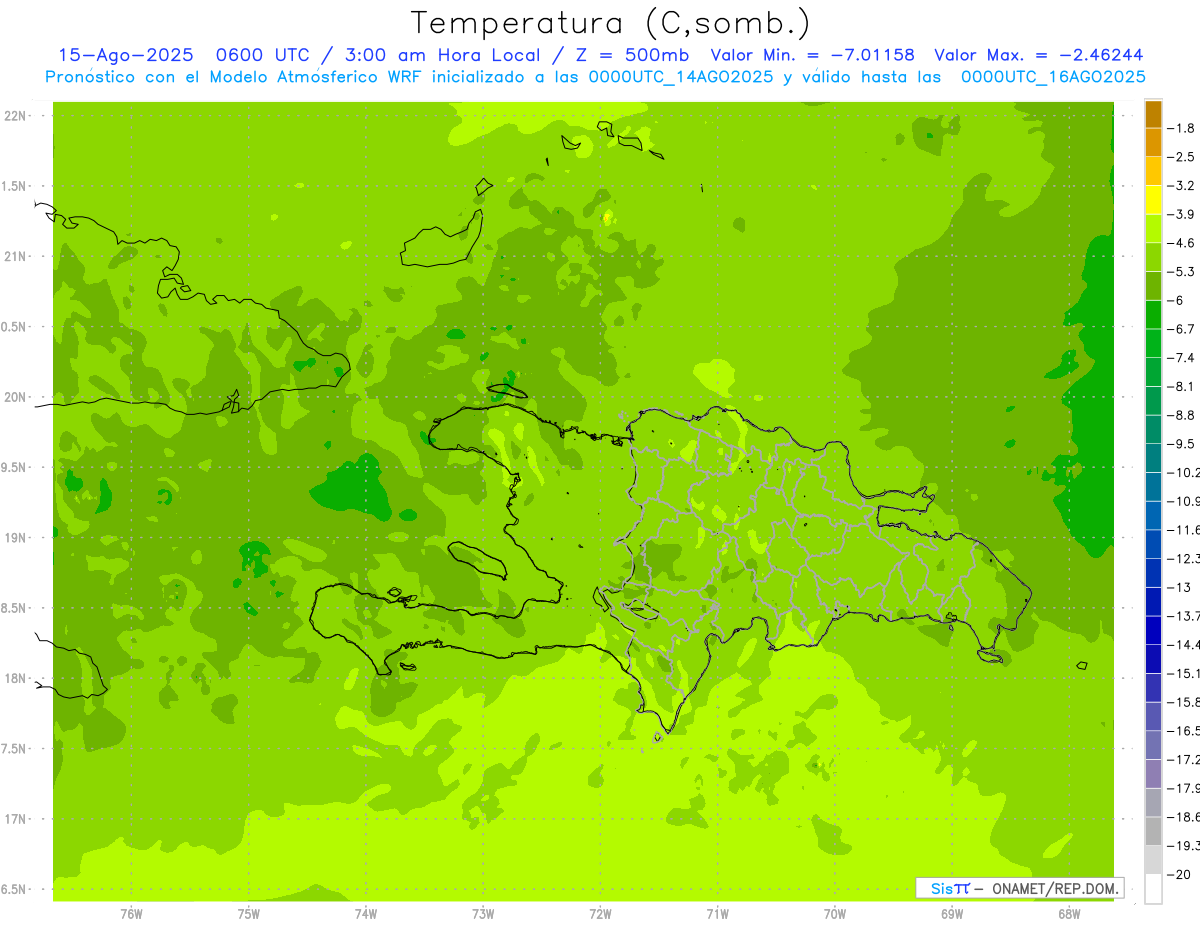Image resolution: width=1200 pixels, height=927 pixels.
Task: Click the "18N" latitude label
Action: pos(15,678)
